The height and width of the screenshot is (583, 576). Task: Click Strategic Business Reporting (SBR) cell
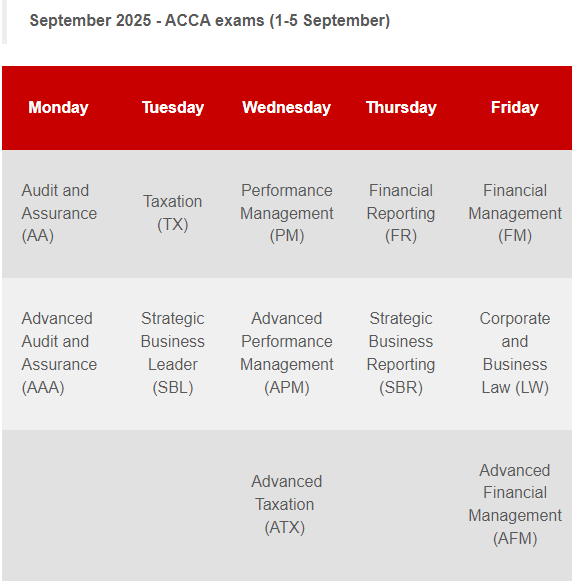click(x=401, y=353)
